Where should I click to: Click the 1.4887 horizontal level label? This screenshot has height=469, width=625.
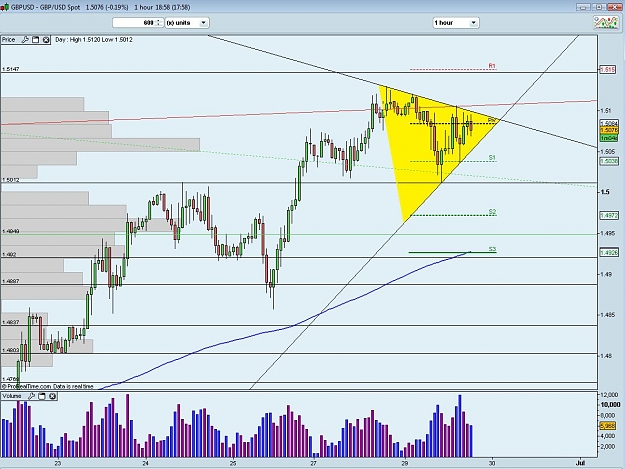tap(11, 281)
